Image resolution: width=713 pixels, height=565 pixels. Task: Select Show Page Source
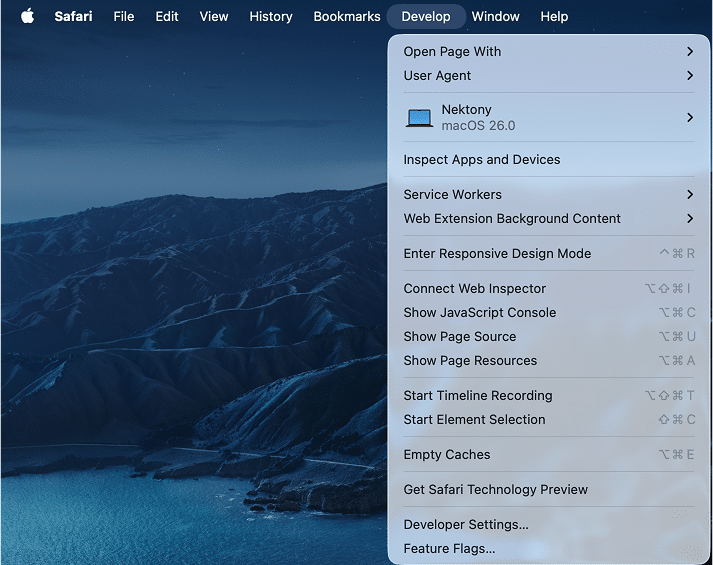[460, 336]
